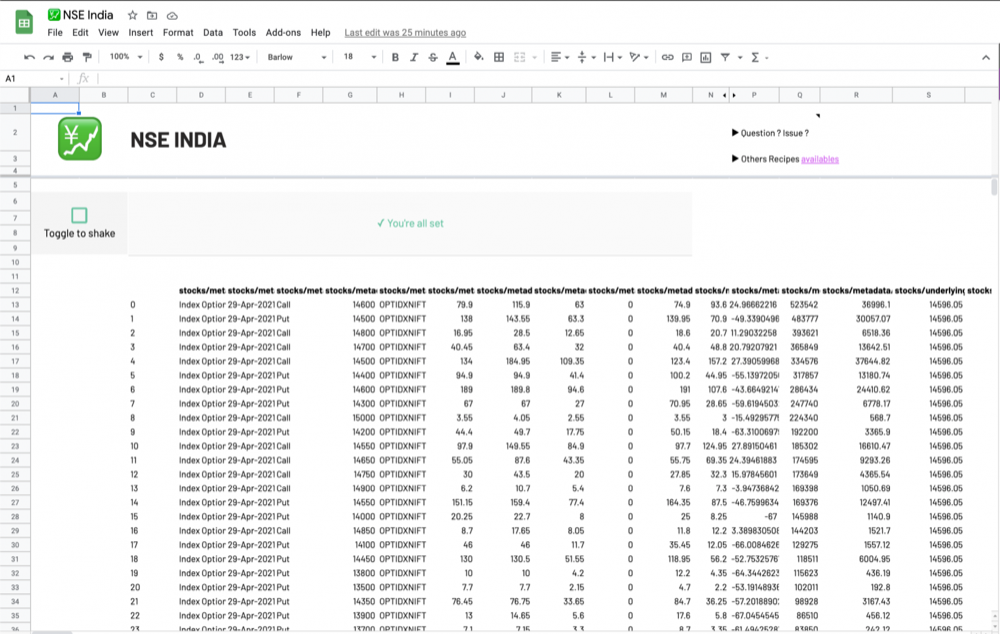Screen dimensions: 1000x634
Task: Open 'Last edit was 25 minutes ago' link
Action: click(405, 33)
